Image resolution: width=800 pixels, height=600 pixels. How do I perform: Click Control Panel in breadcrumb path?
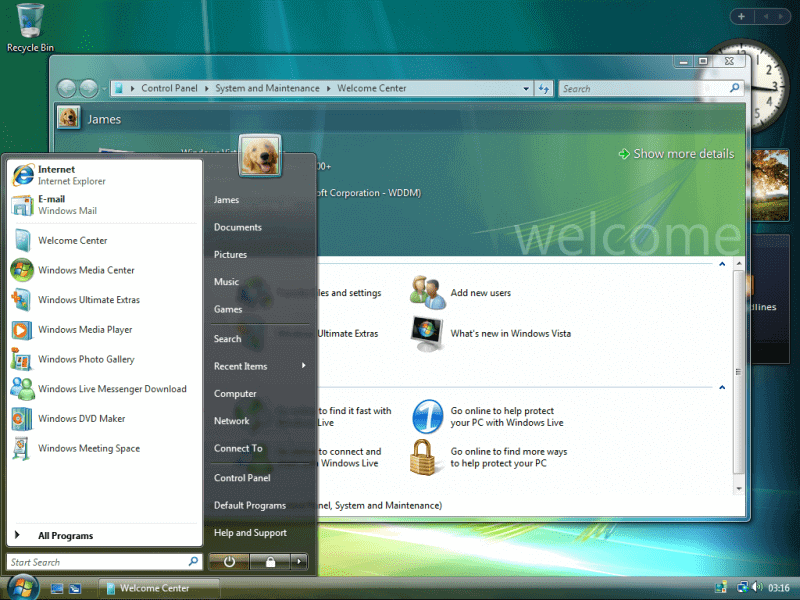coord(169,88)
